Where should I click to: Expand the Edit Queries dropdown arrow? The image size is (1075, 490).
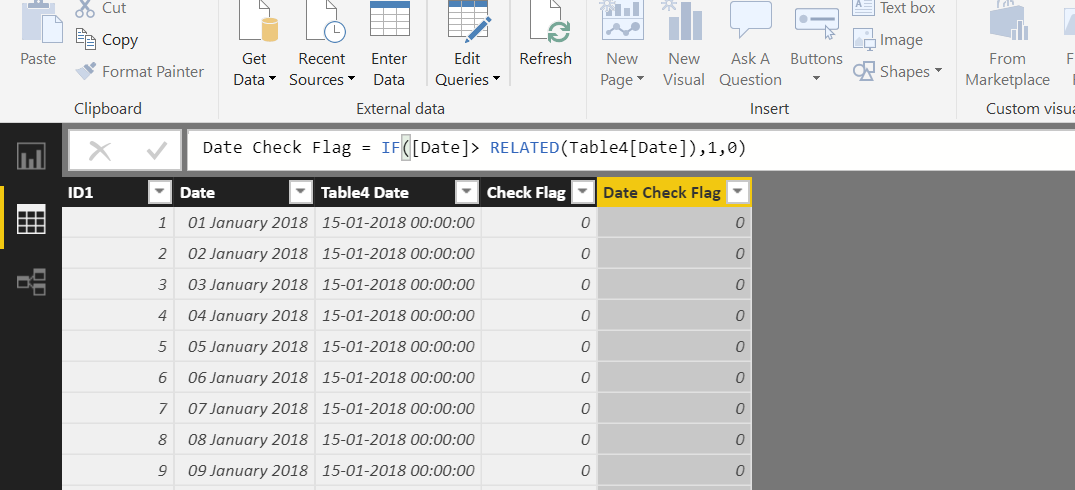(496, 79)
